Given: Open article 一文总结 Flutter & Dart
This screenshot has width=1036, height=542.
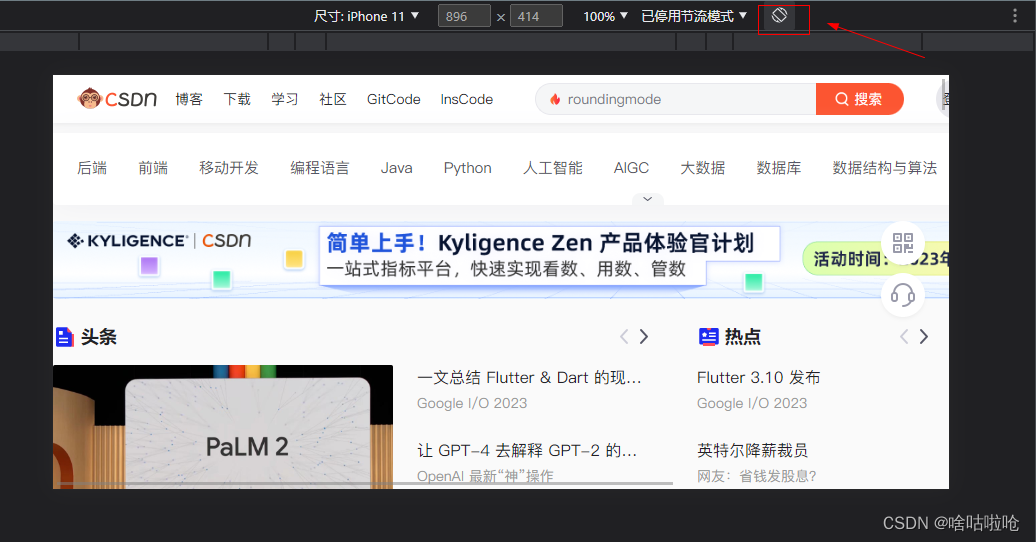Looking at the screenshot, I should coord(529,377).
